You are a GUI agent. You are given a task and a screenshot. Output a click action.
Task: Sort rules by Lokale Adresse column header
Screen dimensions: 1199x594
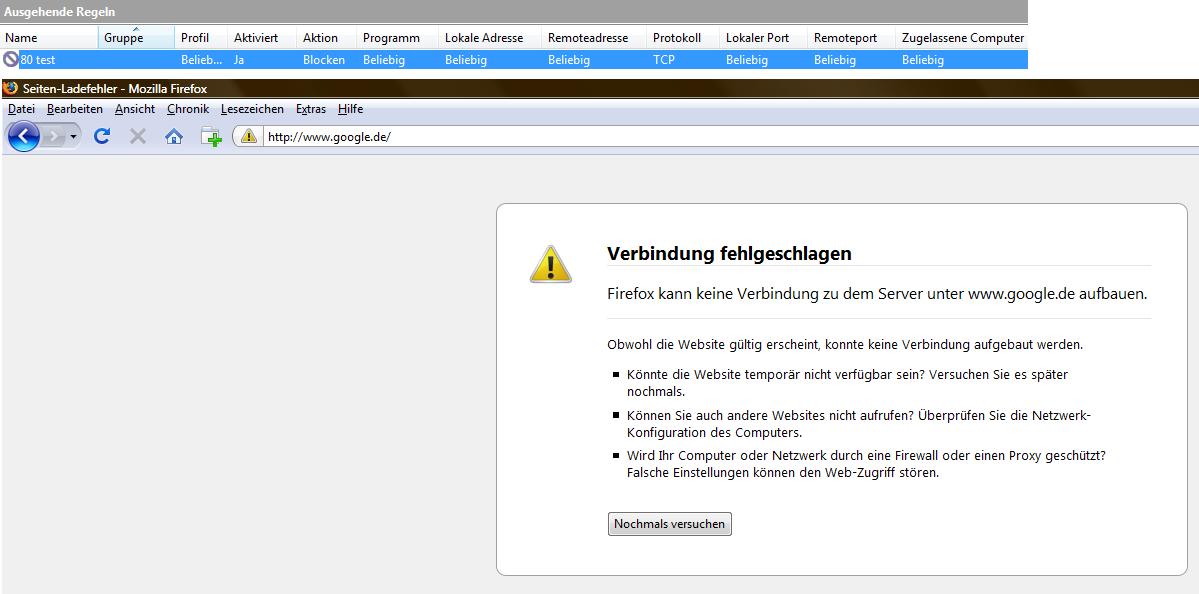(x=490, y=37)
